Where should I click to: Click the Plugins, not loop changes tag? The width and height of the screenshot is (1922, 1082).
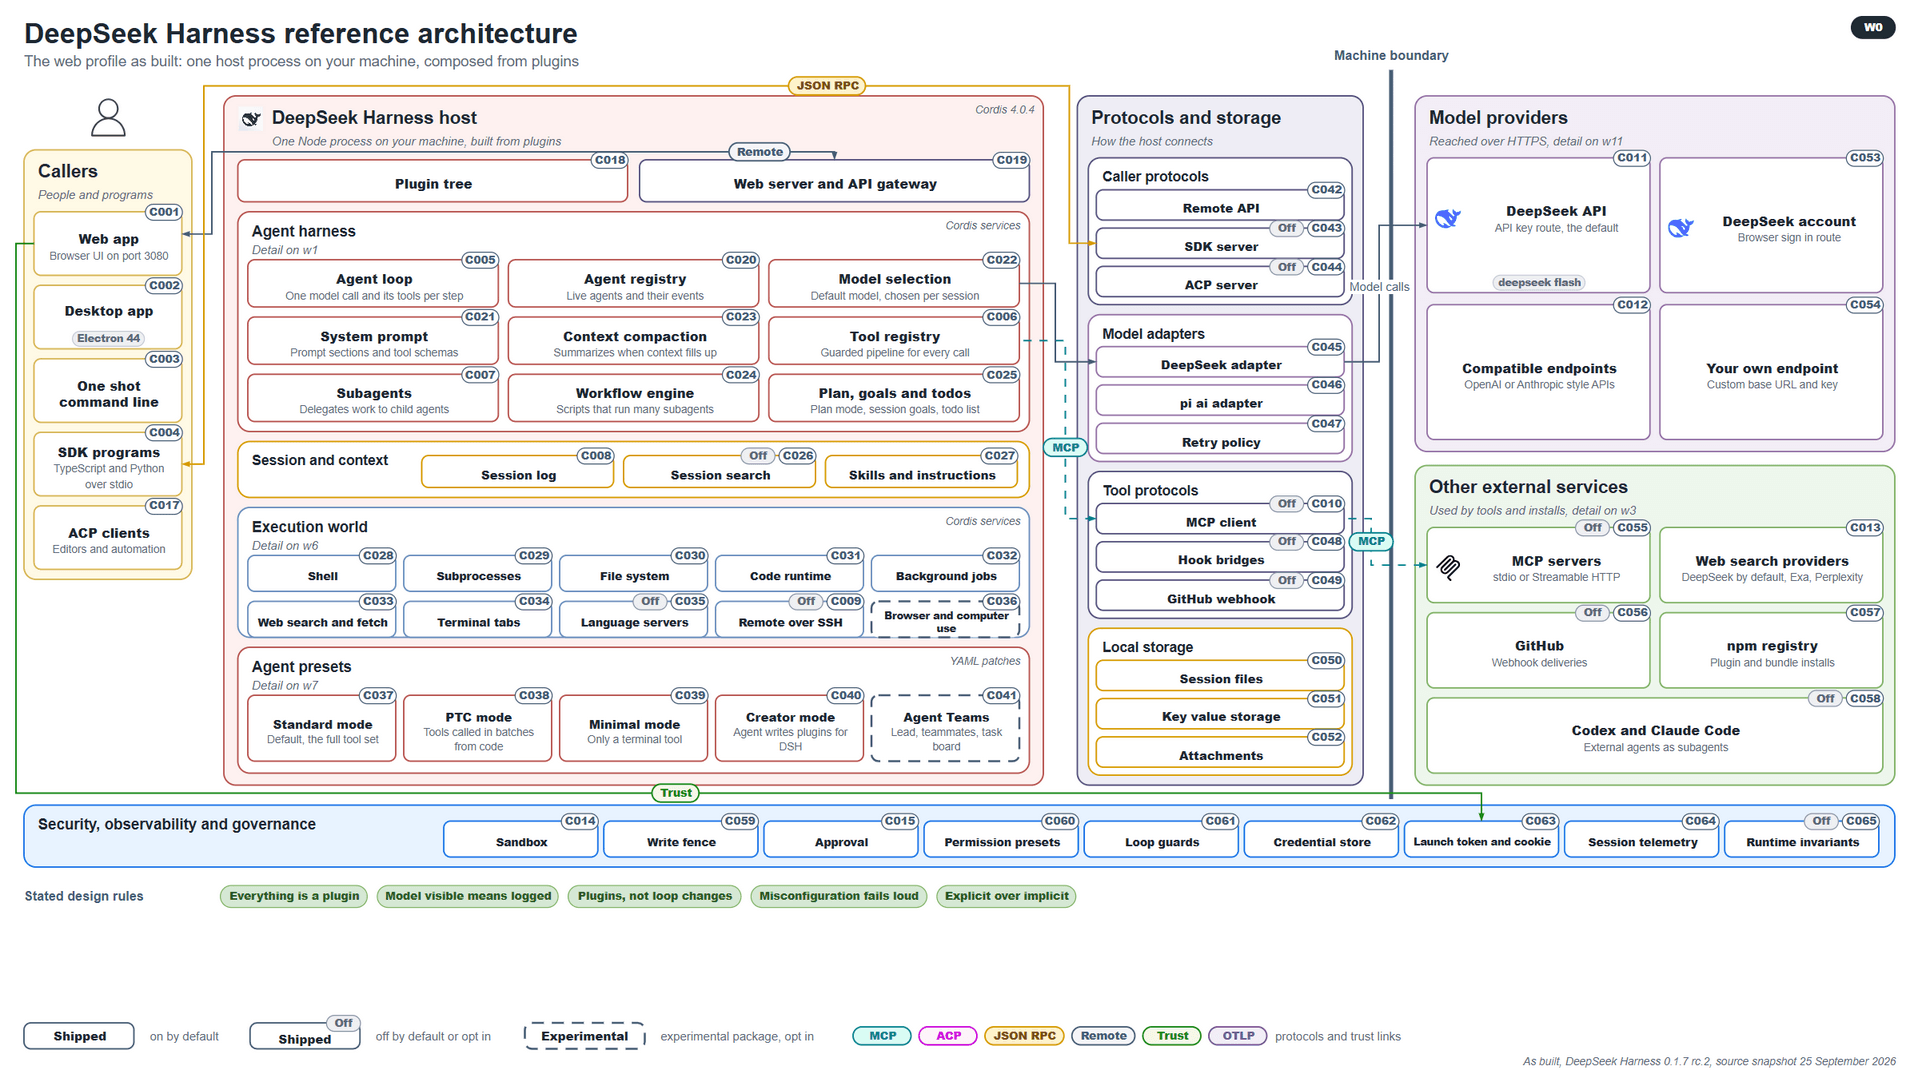[x=655, y=897]
